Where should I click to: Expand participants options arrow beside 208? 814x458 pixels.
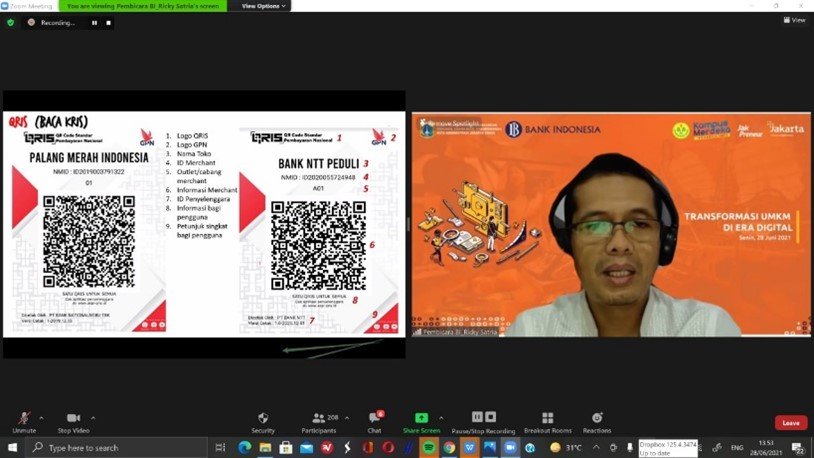click(x=347, y=418)
